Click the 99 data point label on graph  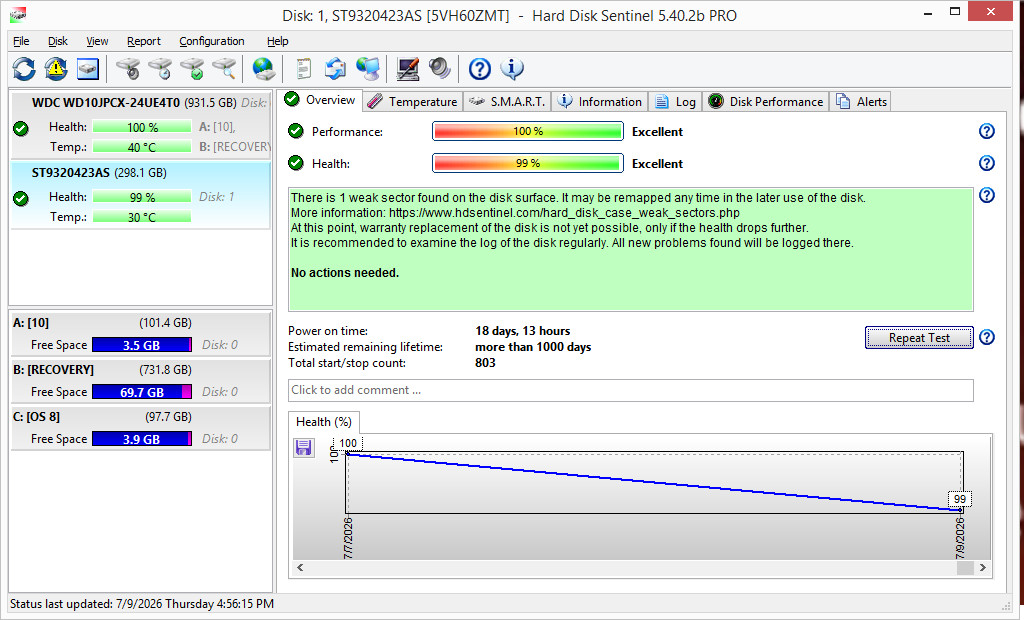pyautogui.click(x=959, y=499)
